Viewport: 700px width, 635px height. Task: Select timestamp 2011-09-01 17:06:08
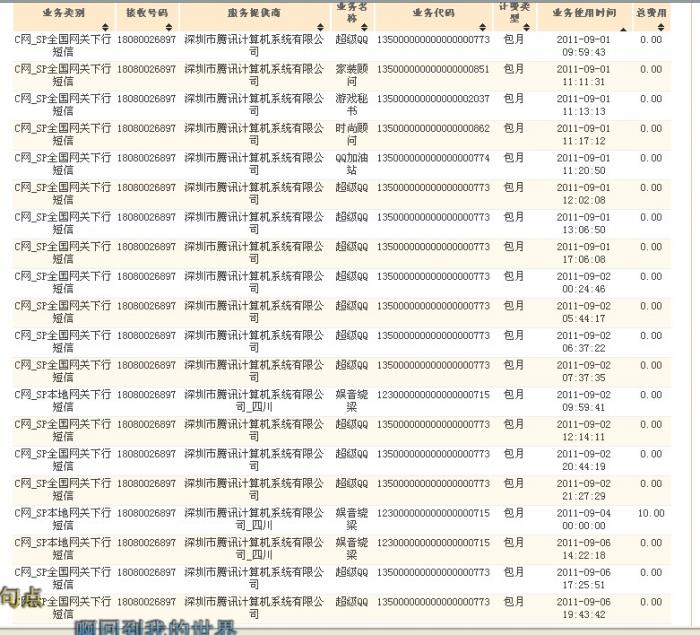point(584,253)
